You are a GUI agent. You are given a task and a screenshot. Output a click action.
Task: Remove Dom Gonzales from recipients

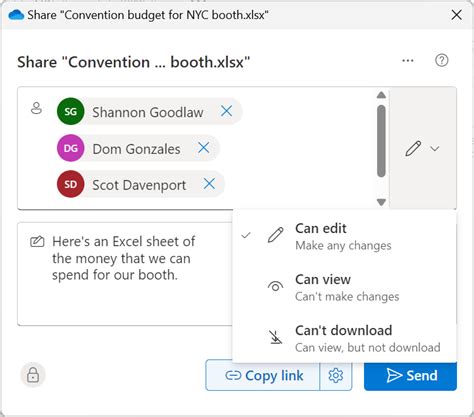(203, 147)
